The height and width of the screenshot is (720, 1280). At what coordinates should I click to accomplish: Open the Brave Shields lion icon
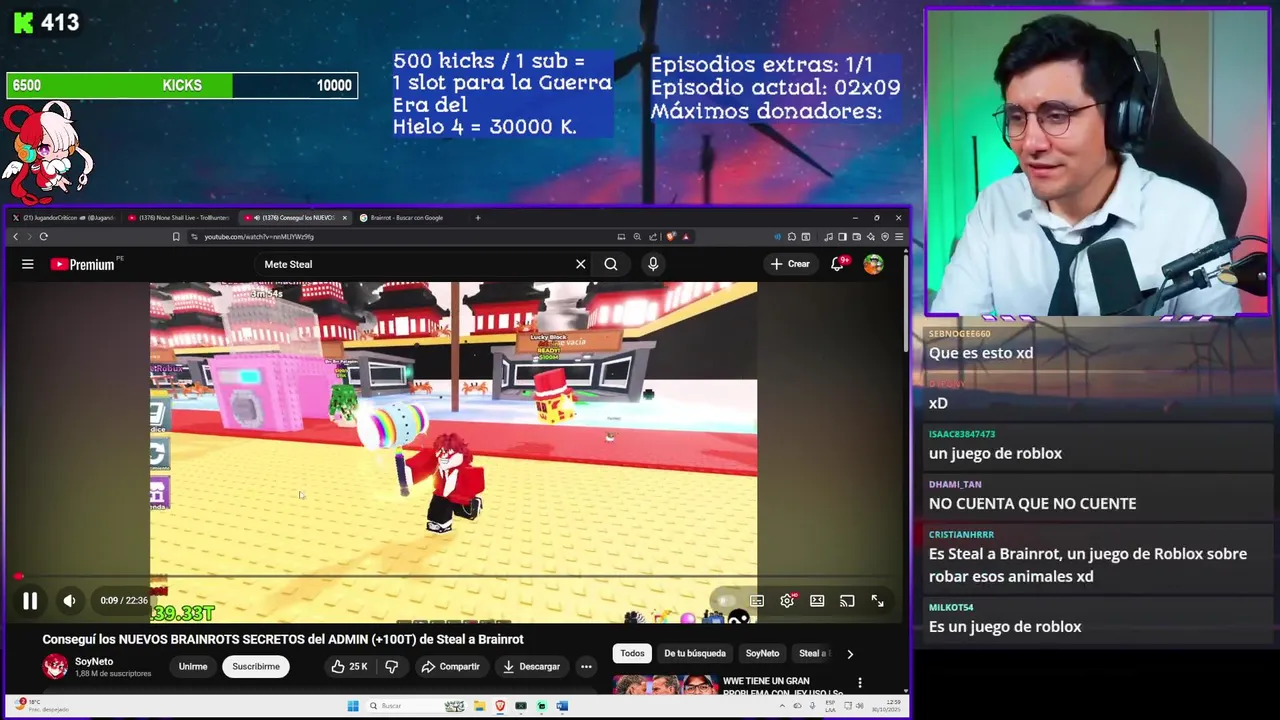(671, 237)
